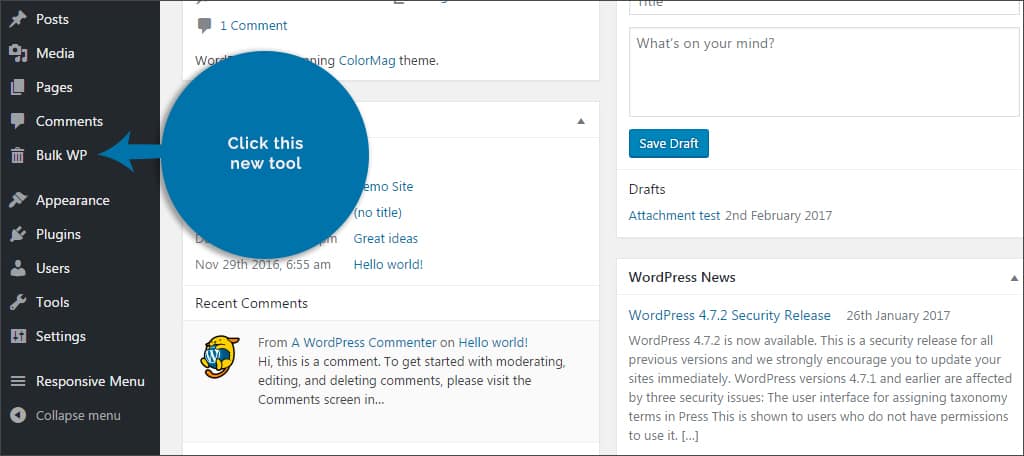Click the WordPress News heading

click(682, 277)
